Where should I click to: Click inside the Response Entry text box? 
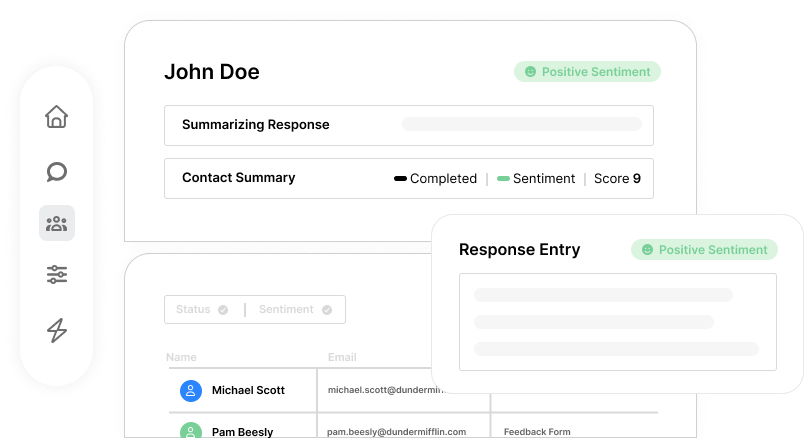coord(617,322)
